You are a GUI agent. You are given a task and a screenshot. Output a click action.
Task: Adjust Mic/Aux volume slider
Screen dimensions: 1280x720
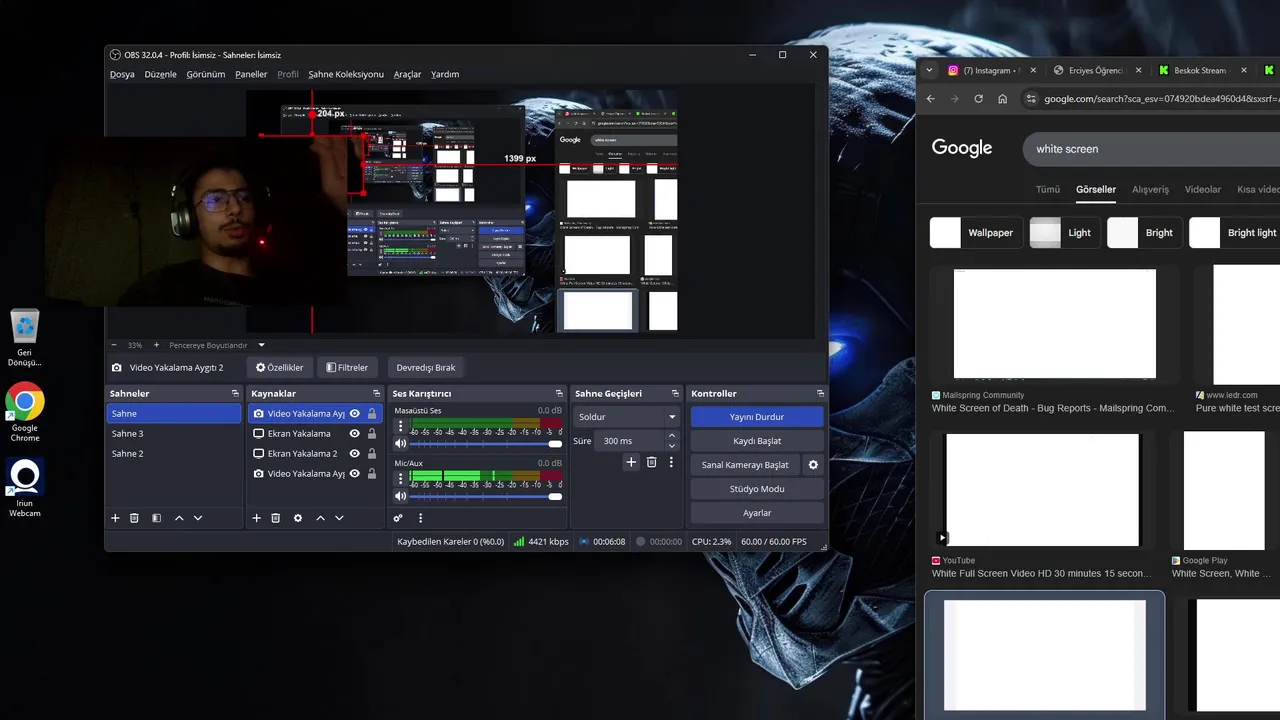point(485,496)
